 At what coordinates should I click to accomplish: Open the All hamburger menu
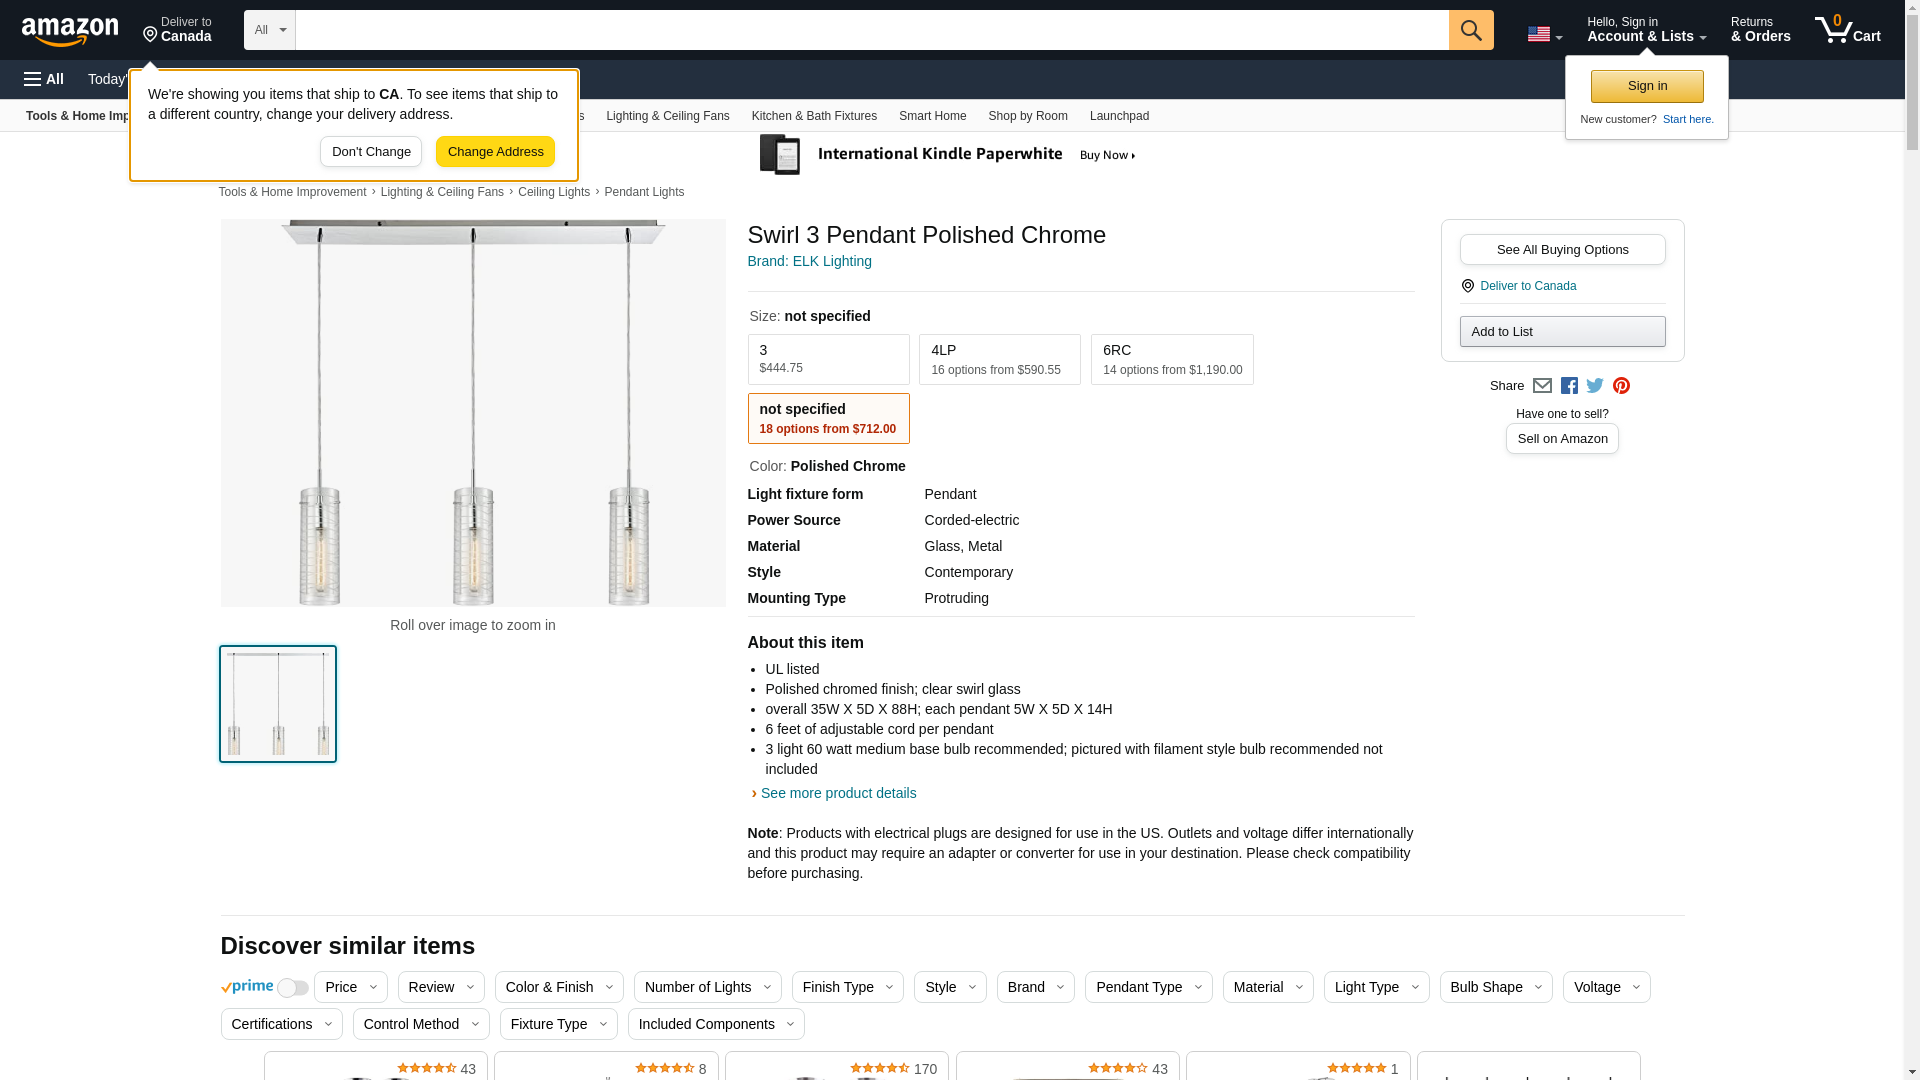(44, 79)
